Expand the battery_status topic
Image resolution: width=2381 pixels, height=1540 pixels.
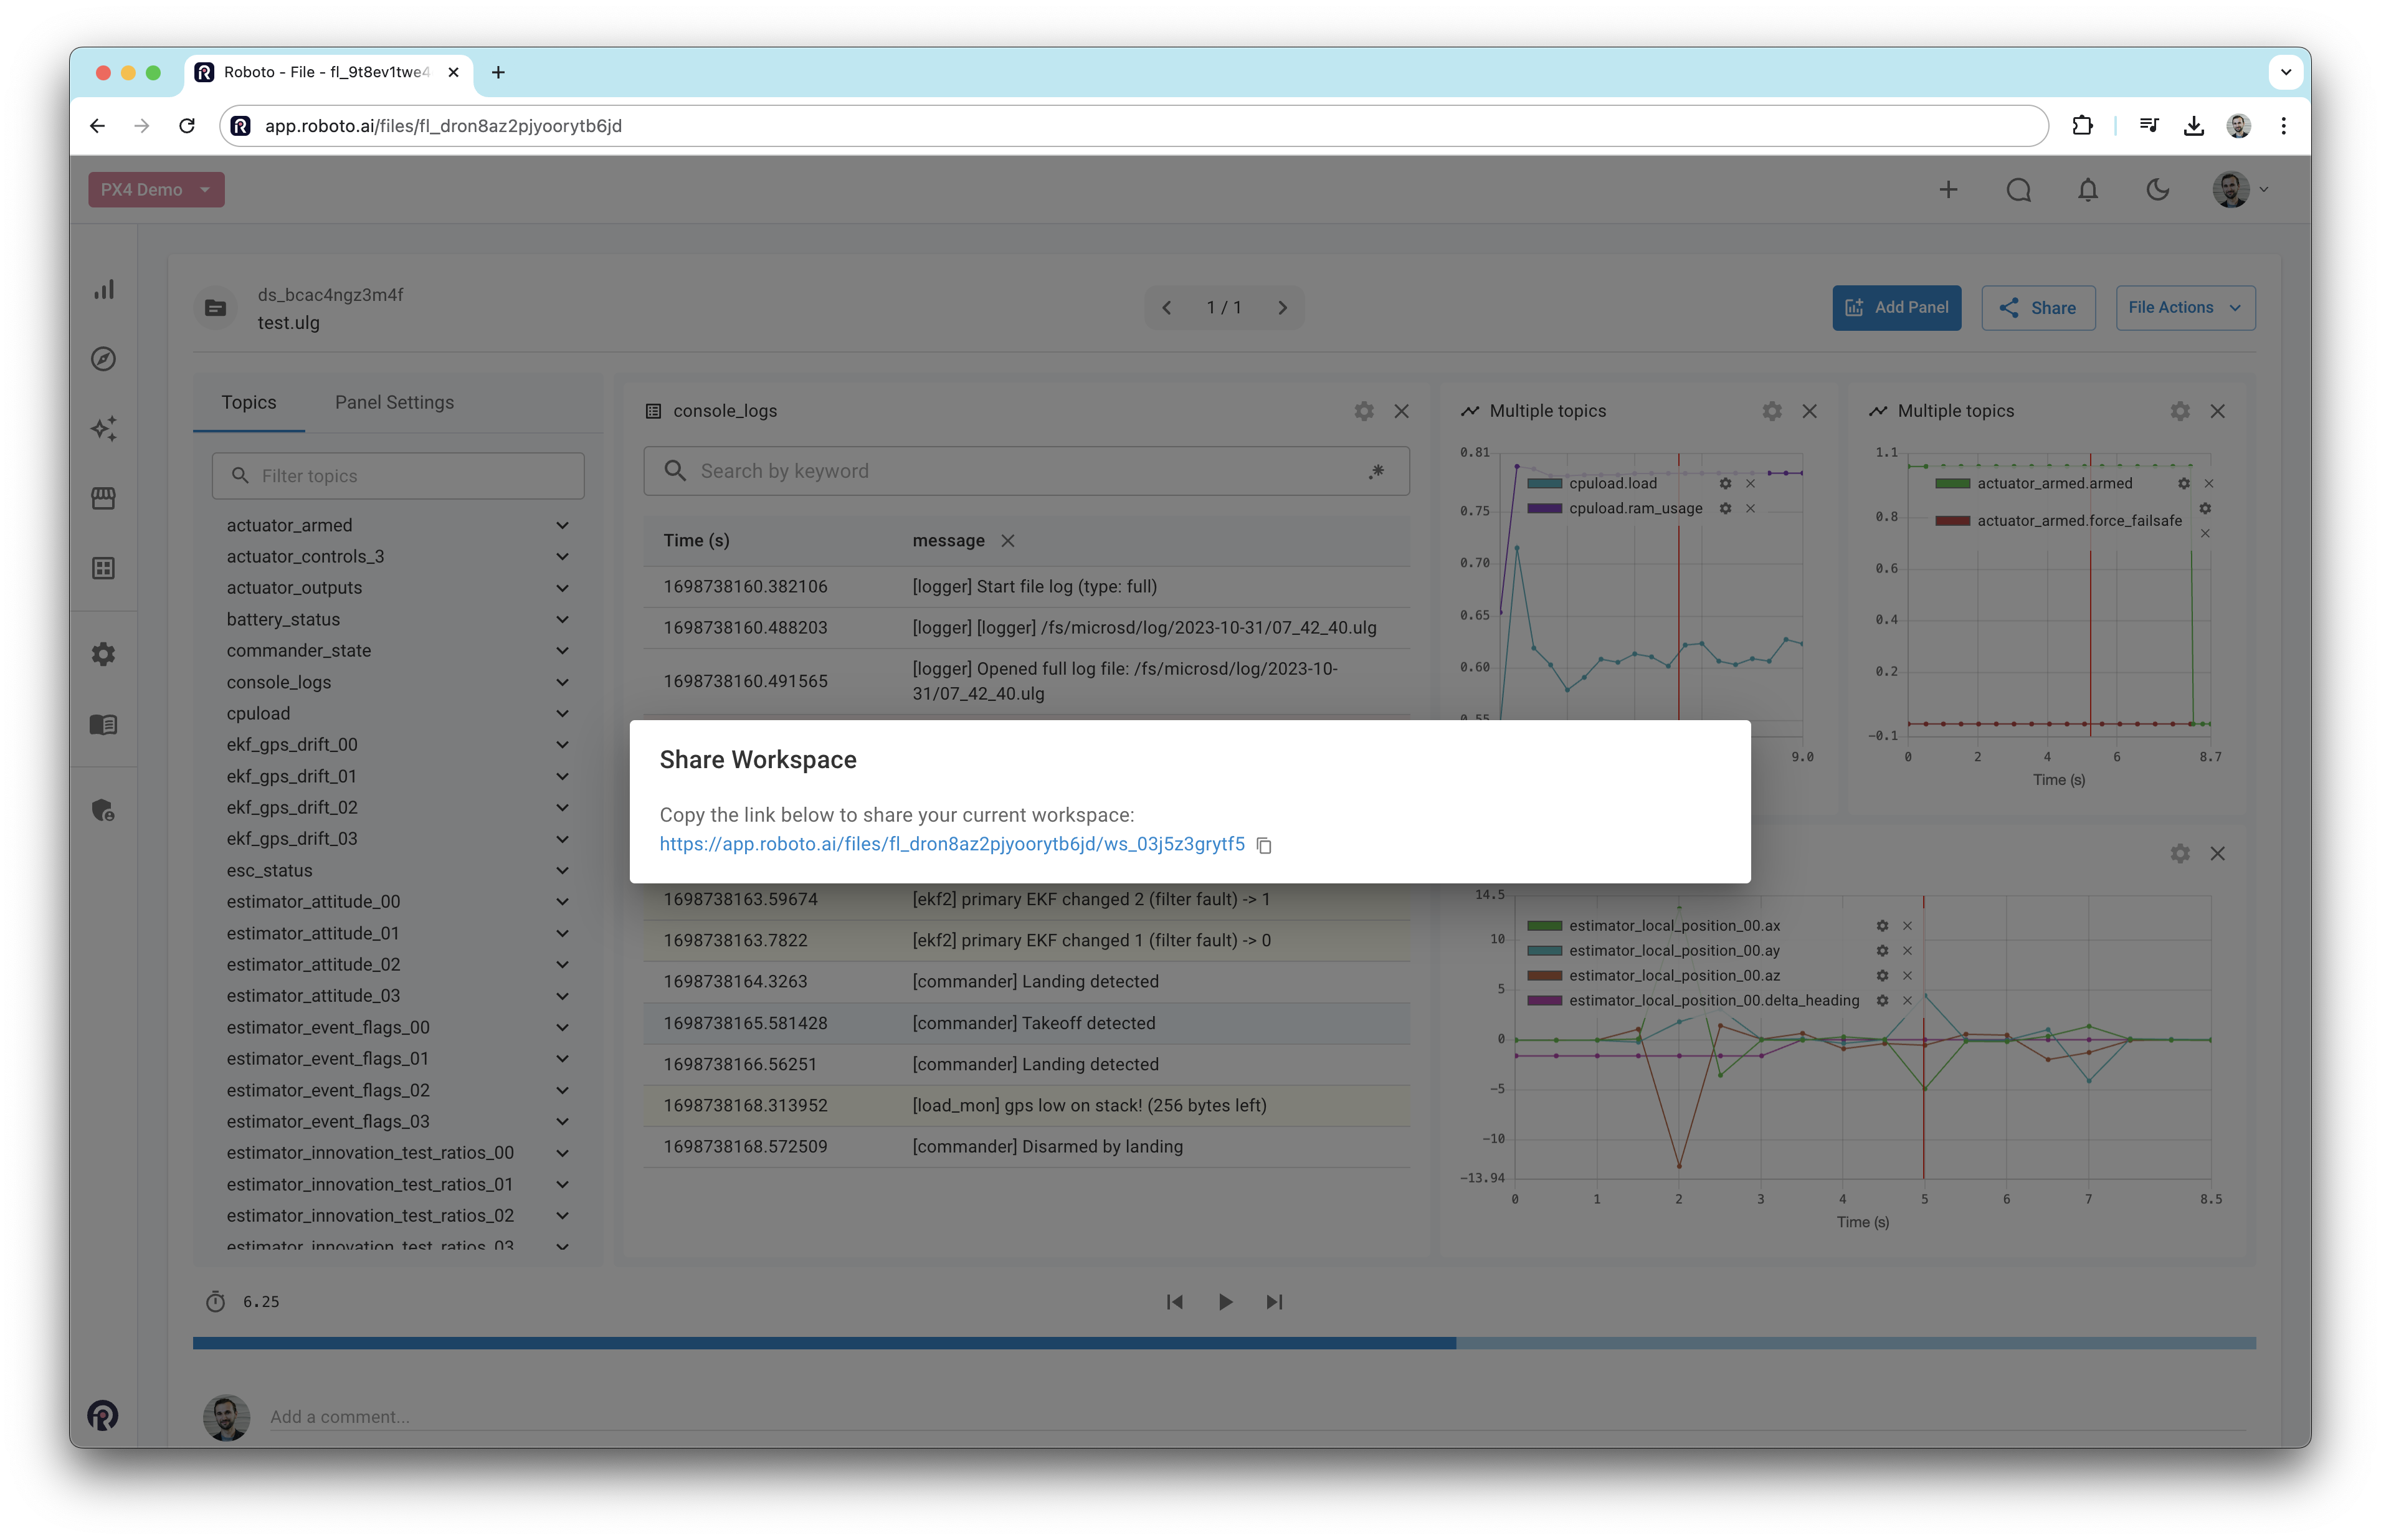click(x=562, y=620)
